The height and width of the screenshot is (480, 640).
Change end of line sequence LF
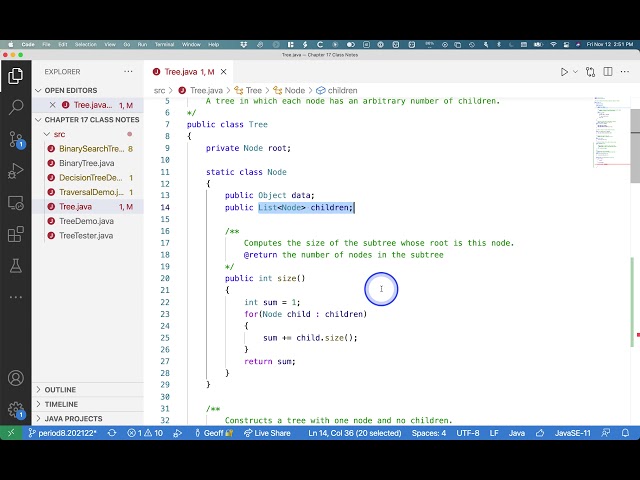494,433
